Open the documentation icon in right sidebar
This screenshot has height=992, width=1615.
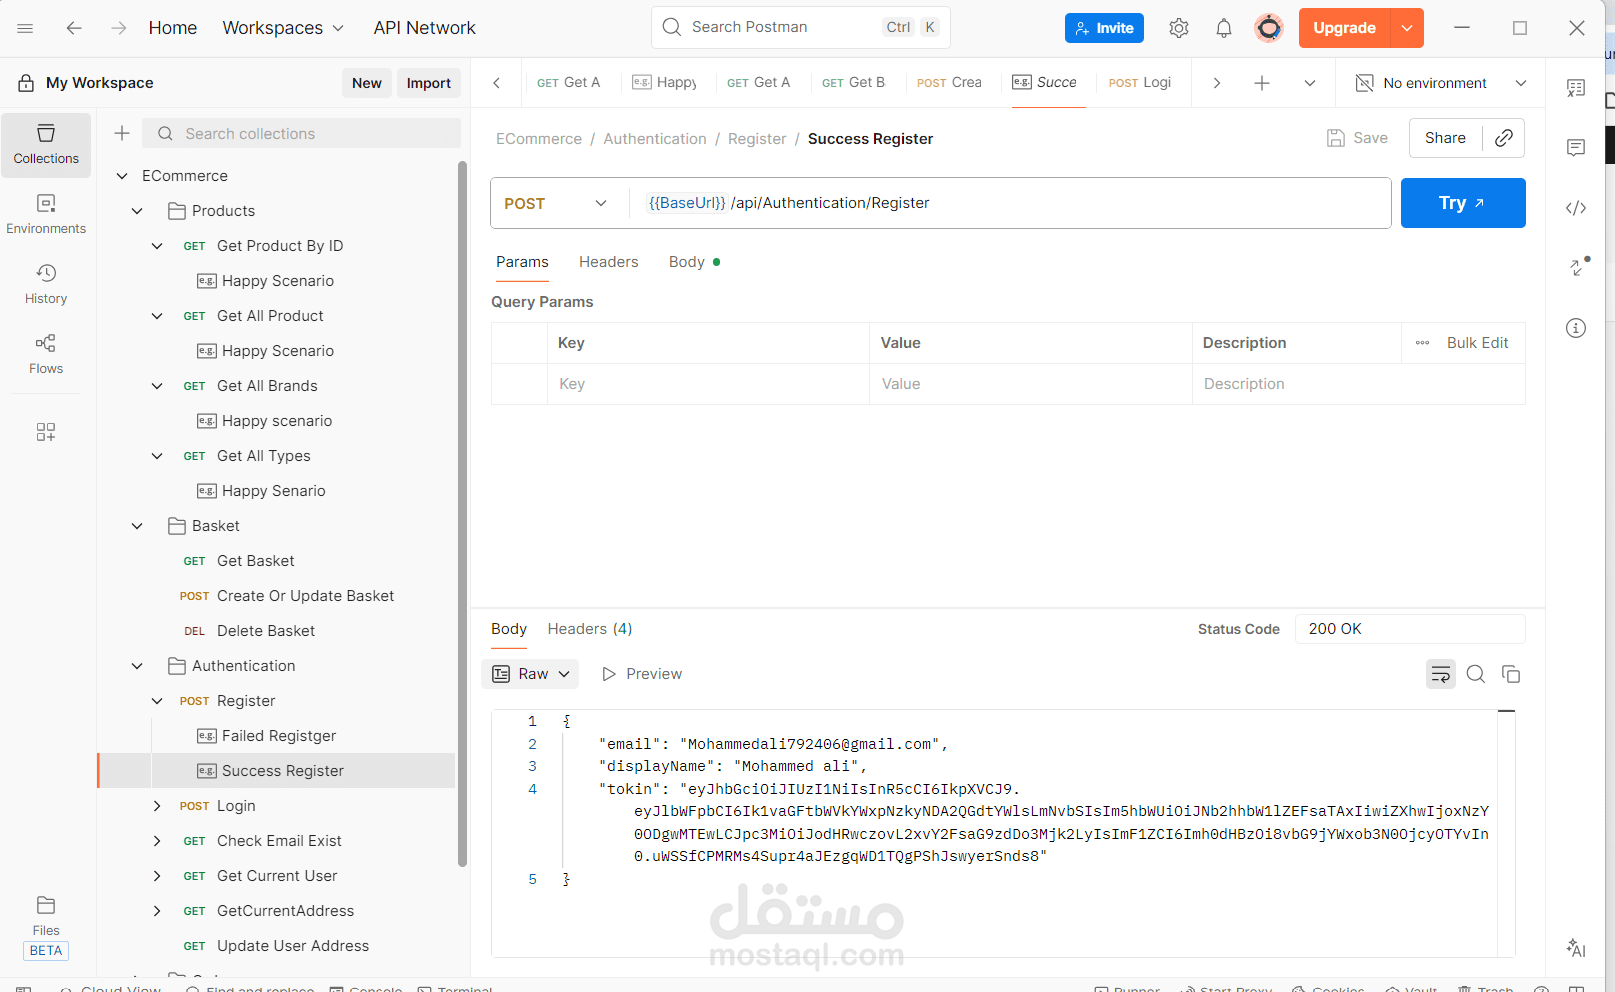coord(1576,88)
